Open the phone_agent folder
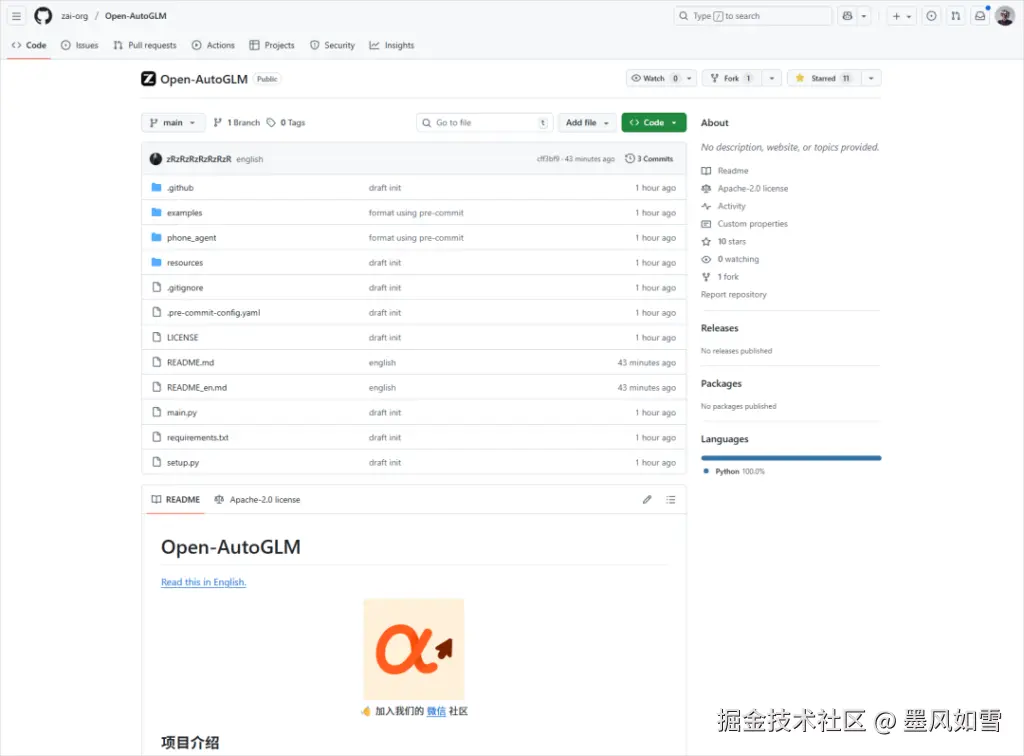The image size is (1024, 756). pos(191,238)
